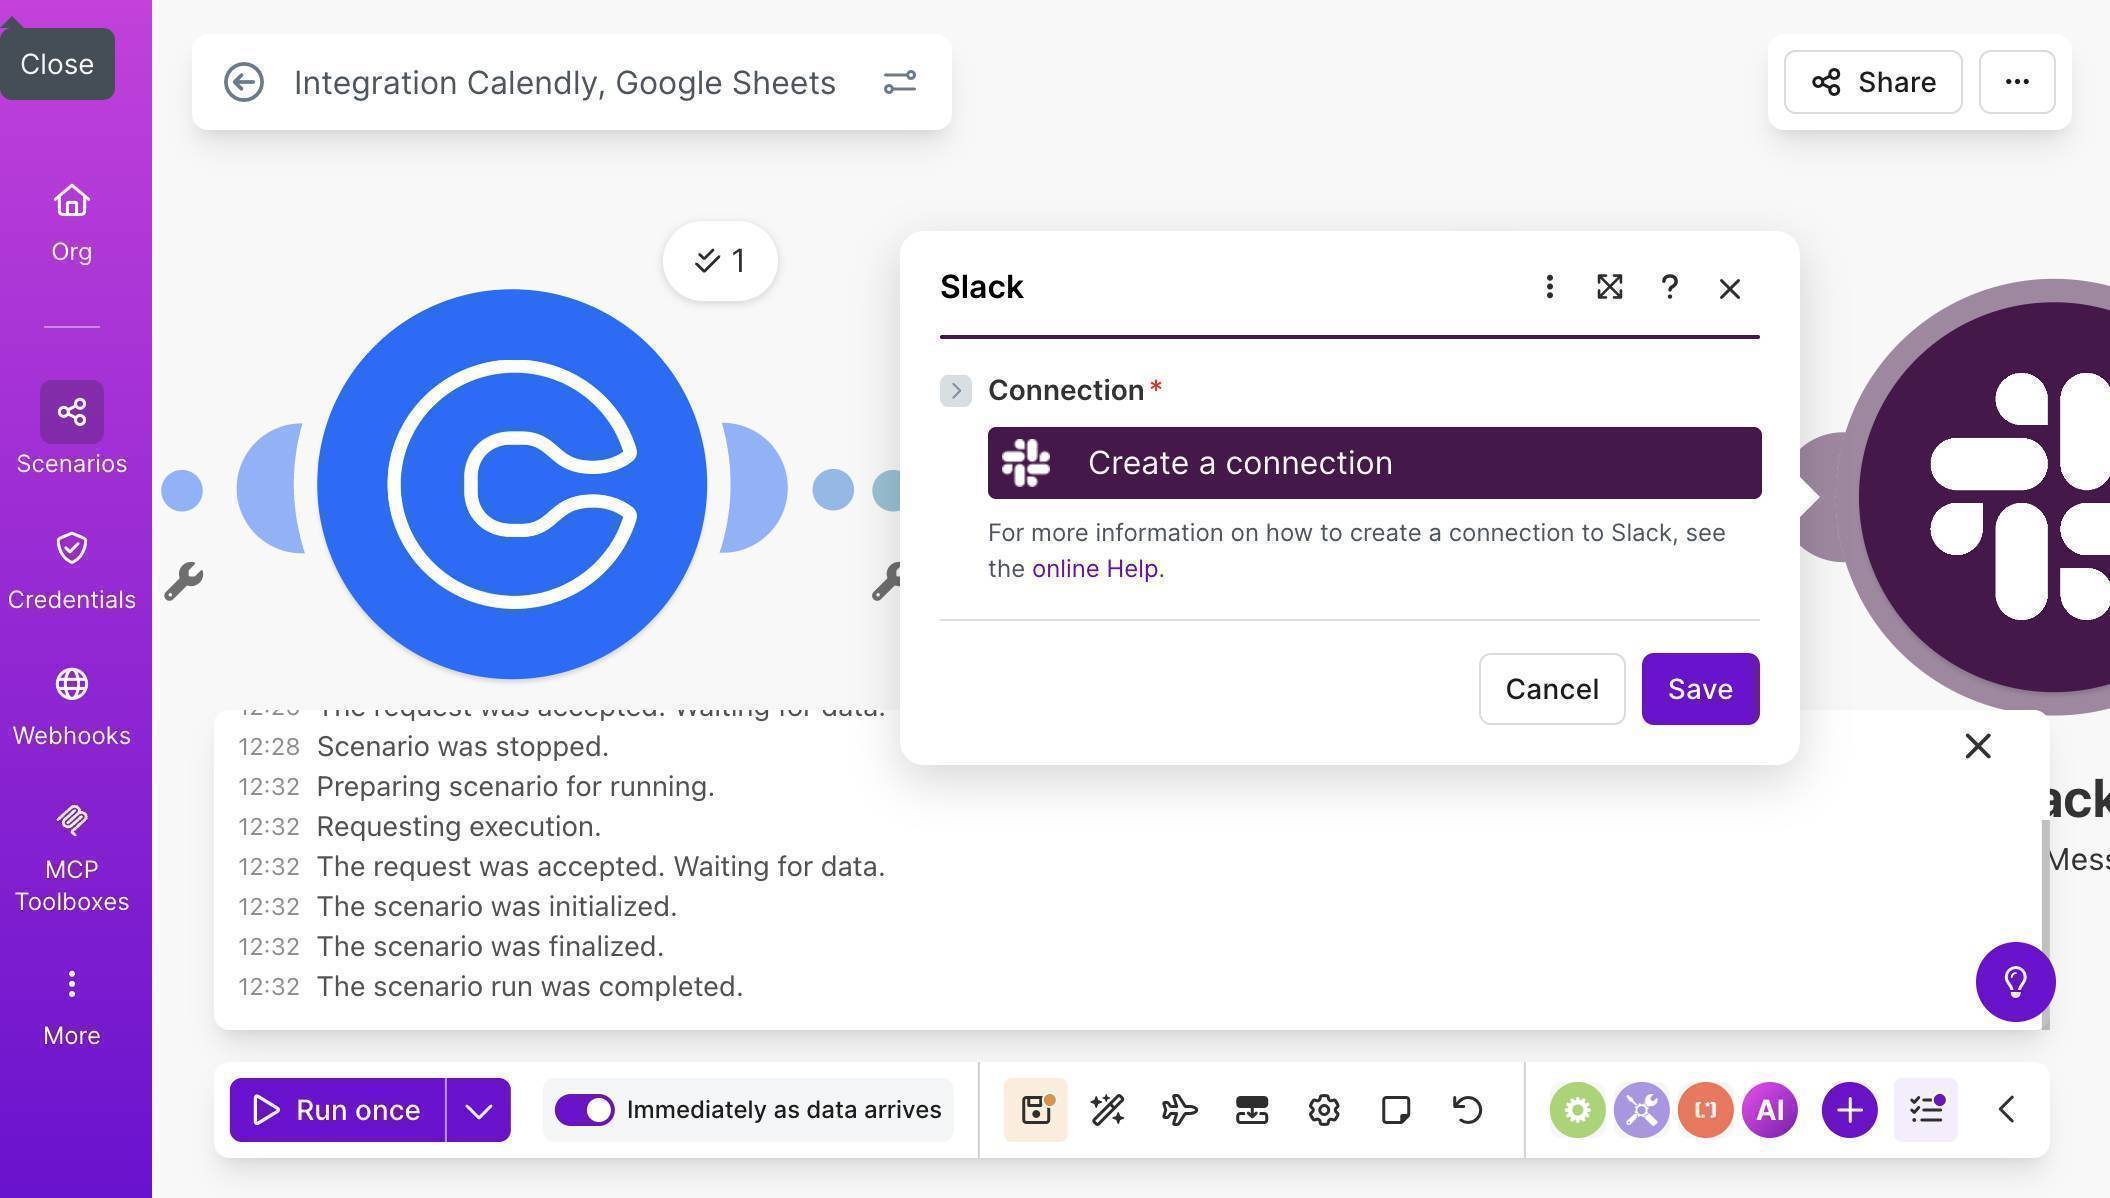Image resolution: width=2110 pixels, height=1198 pixels.
Task: Open scenario settings via the gear icon
Action: point(1323,1109)
